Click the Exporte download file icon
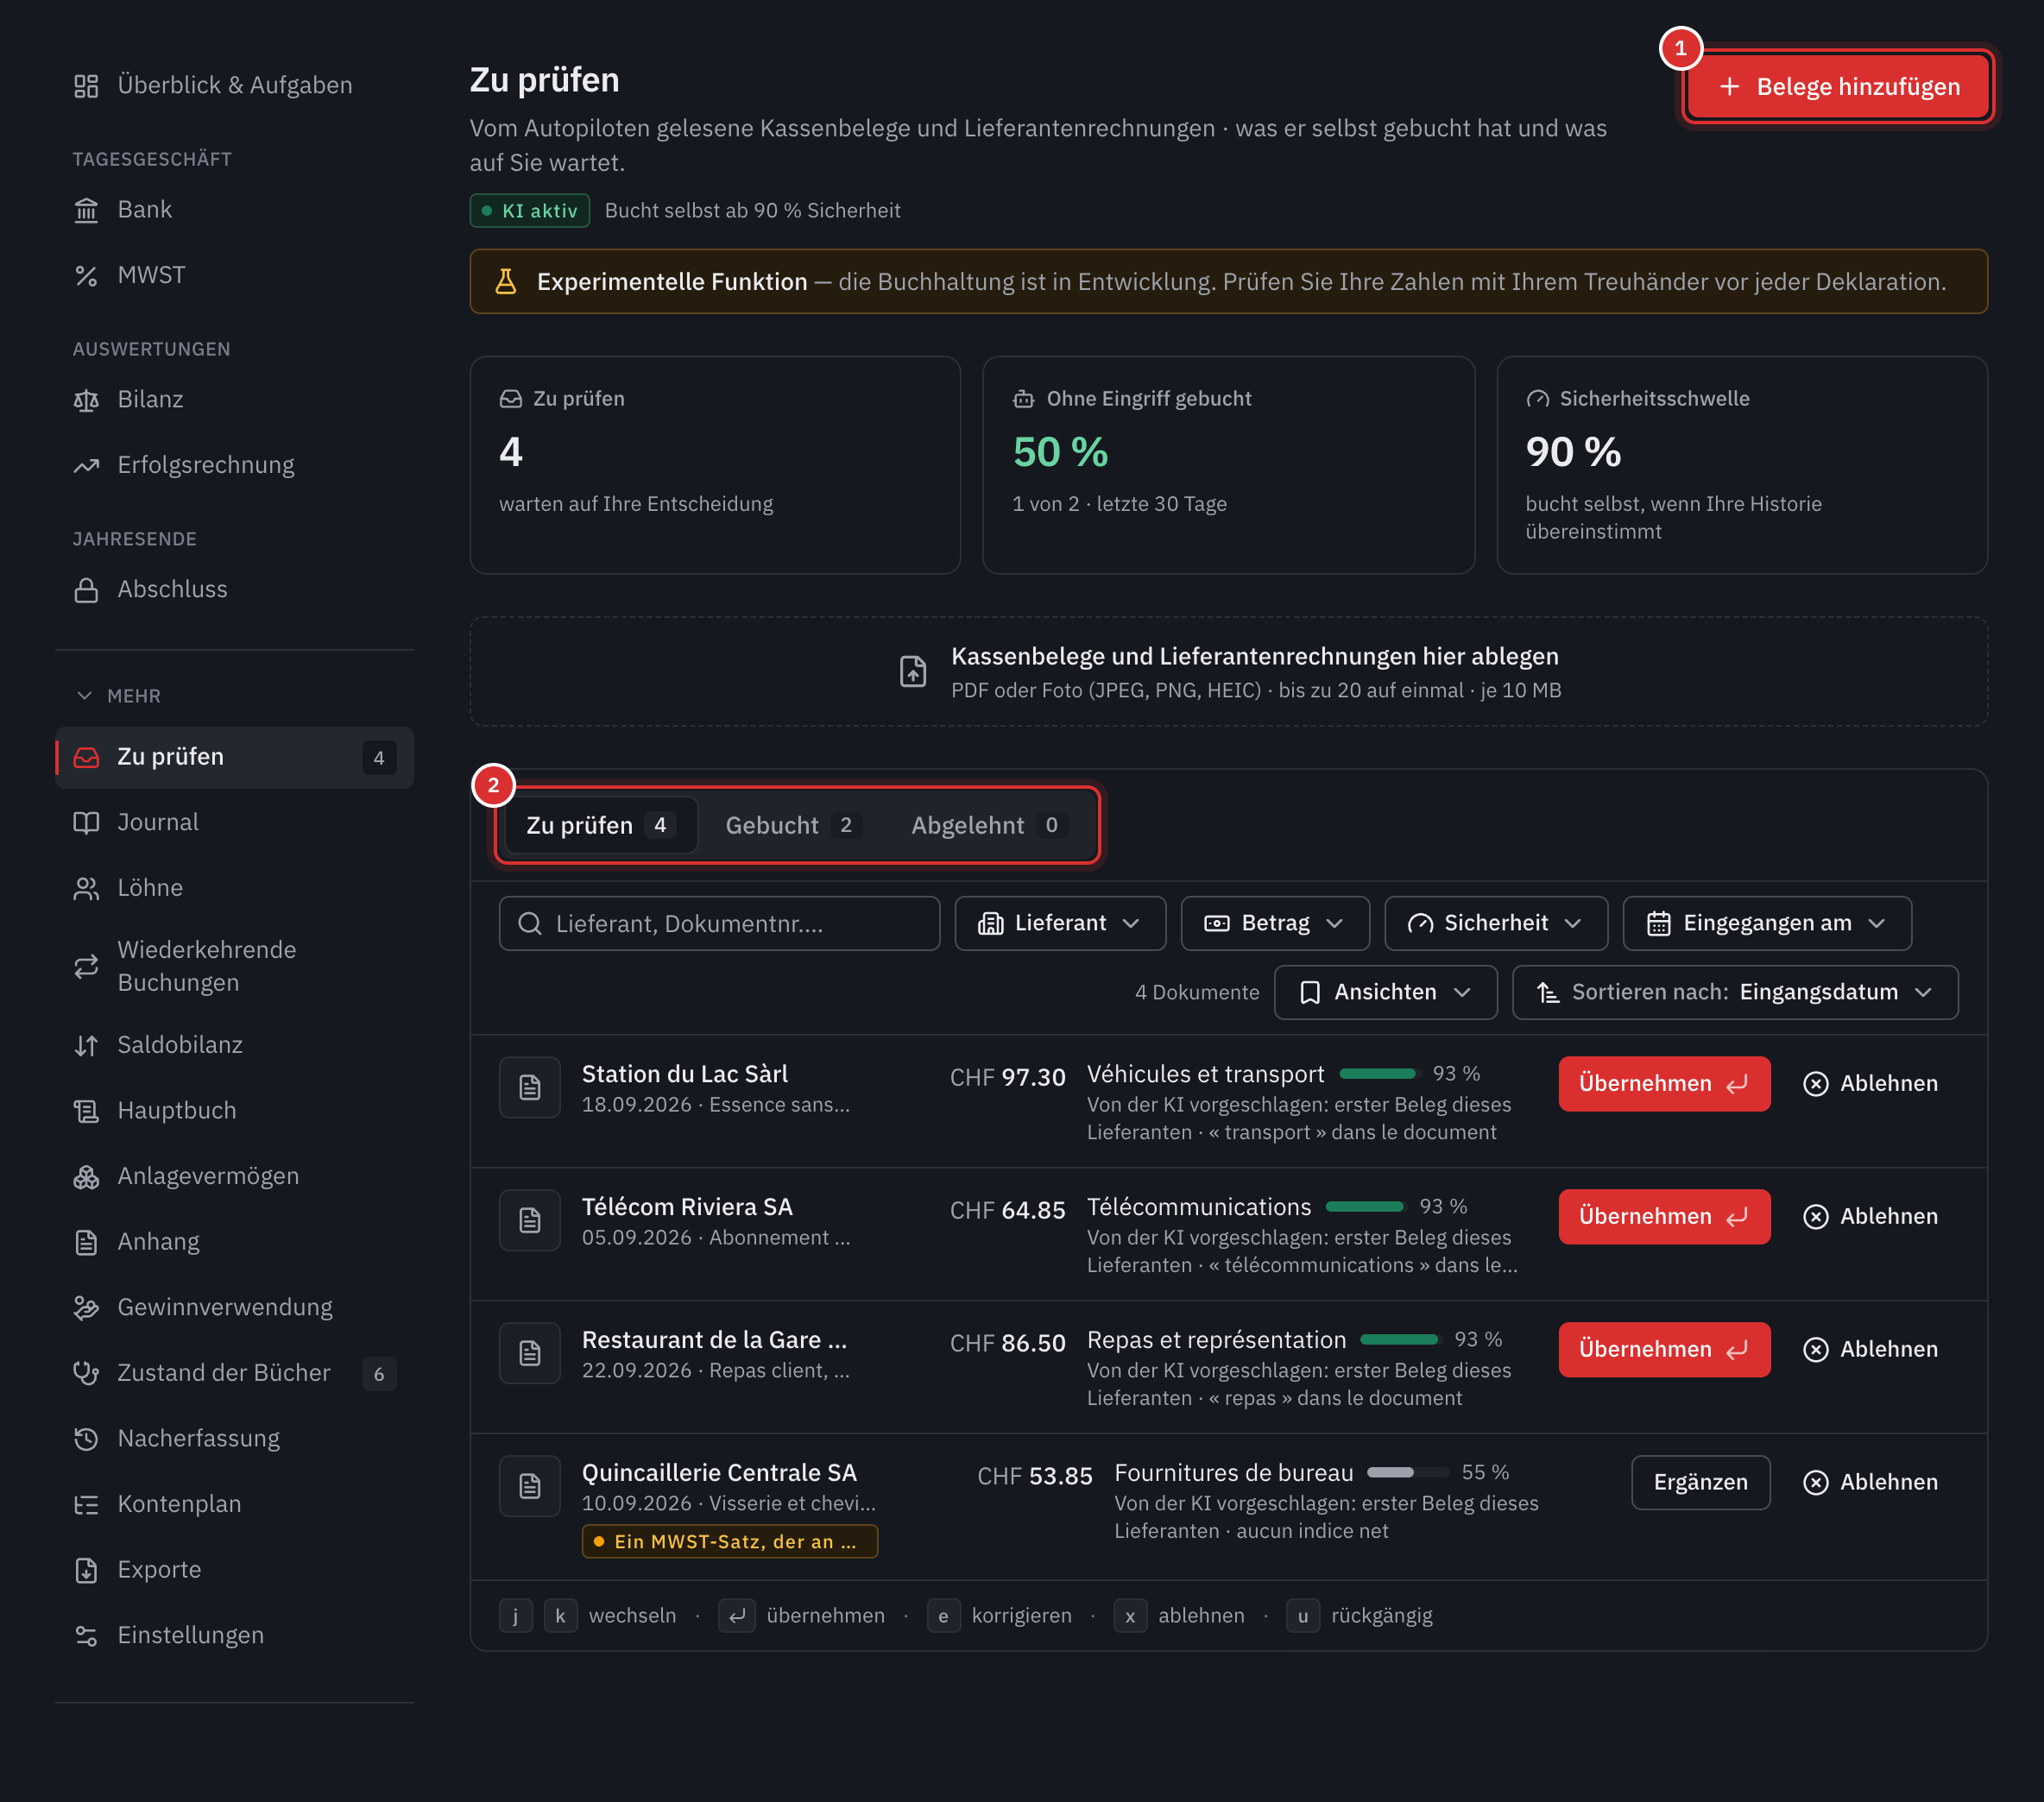The width and height of the screenshot is (2044, 1802). 86,1570
